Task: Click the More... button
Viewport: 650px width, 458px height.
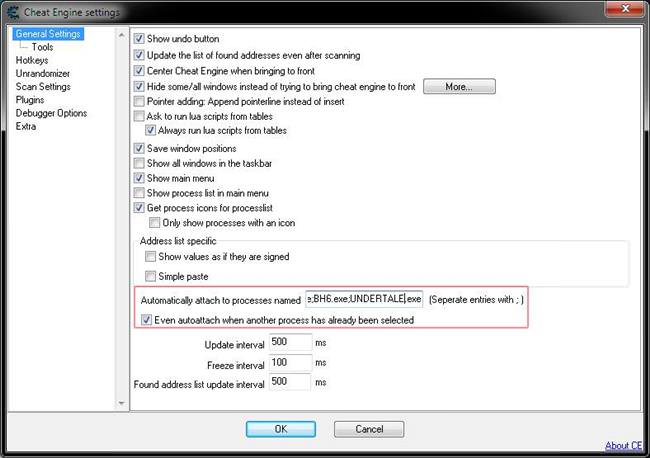Action: coord(459,87)
